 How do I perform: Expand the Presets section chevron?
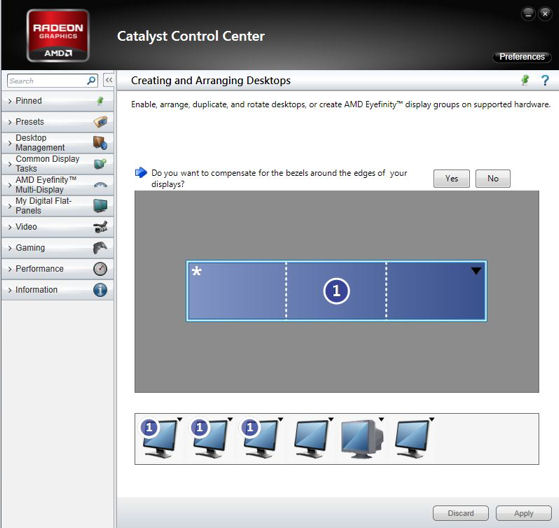coord(10,122)
